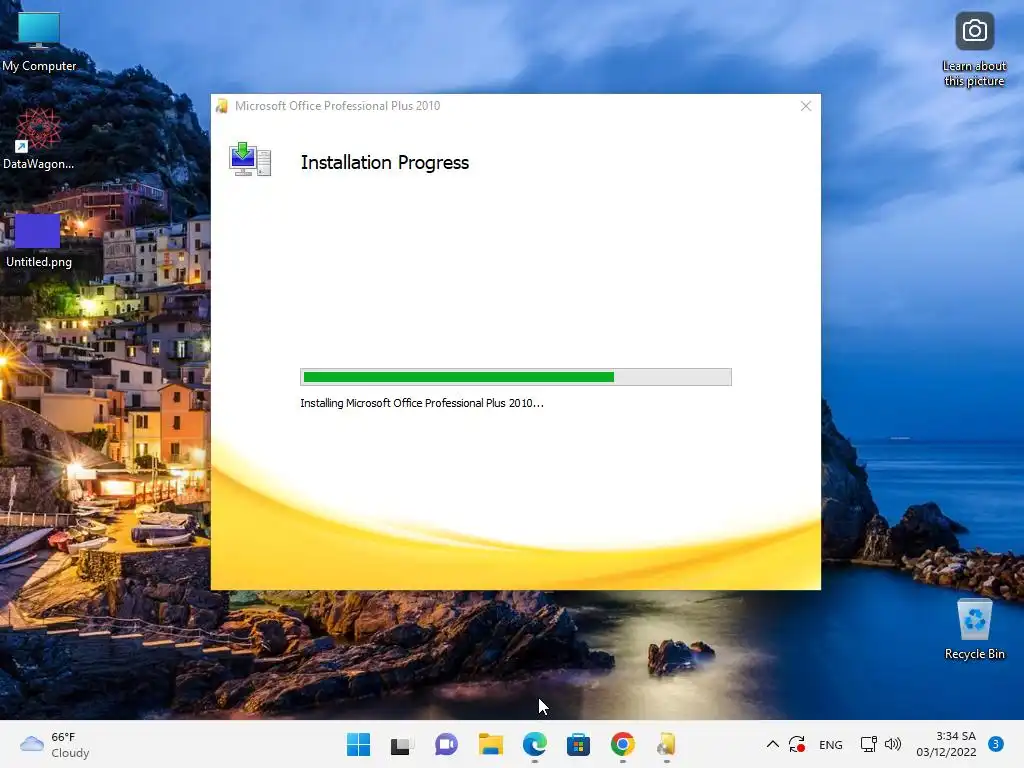Launch the Chat app from taskbar
Viewport: 1024px width, 768px height.
pyautogui.click(x=446, y=744)
